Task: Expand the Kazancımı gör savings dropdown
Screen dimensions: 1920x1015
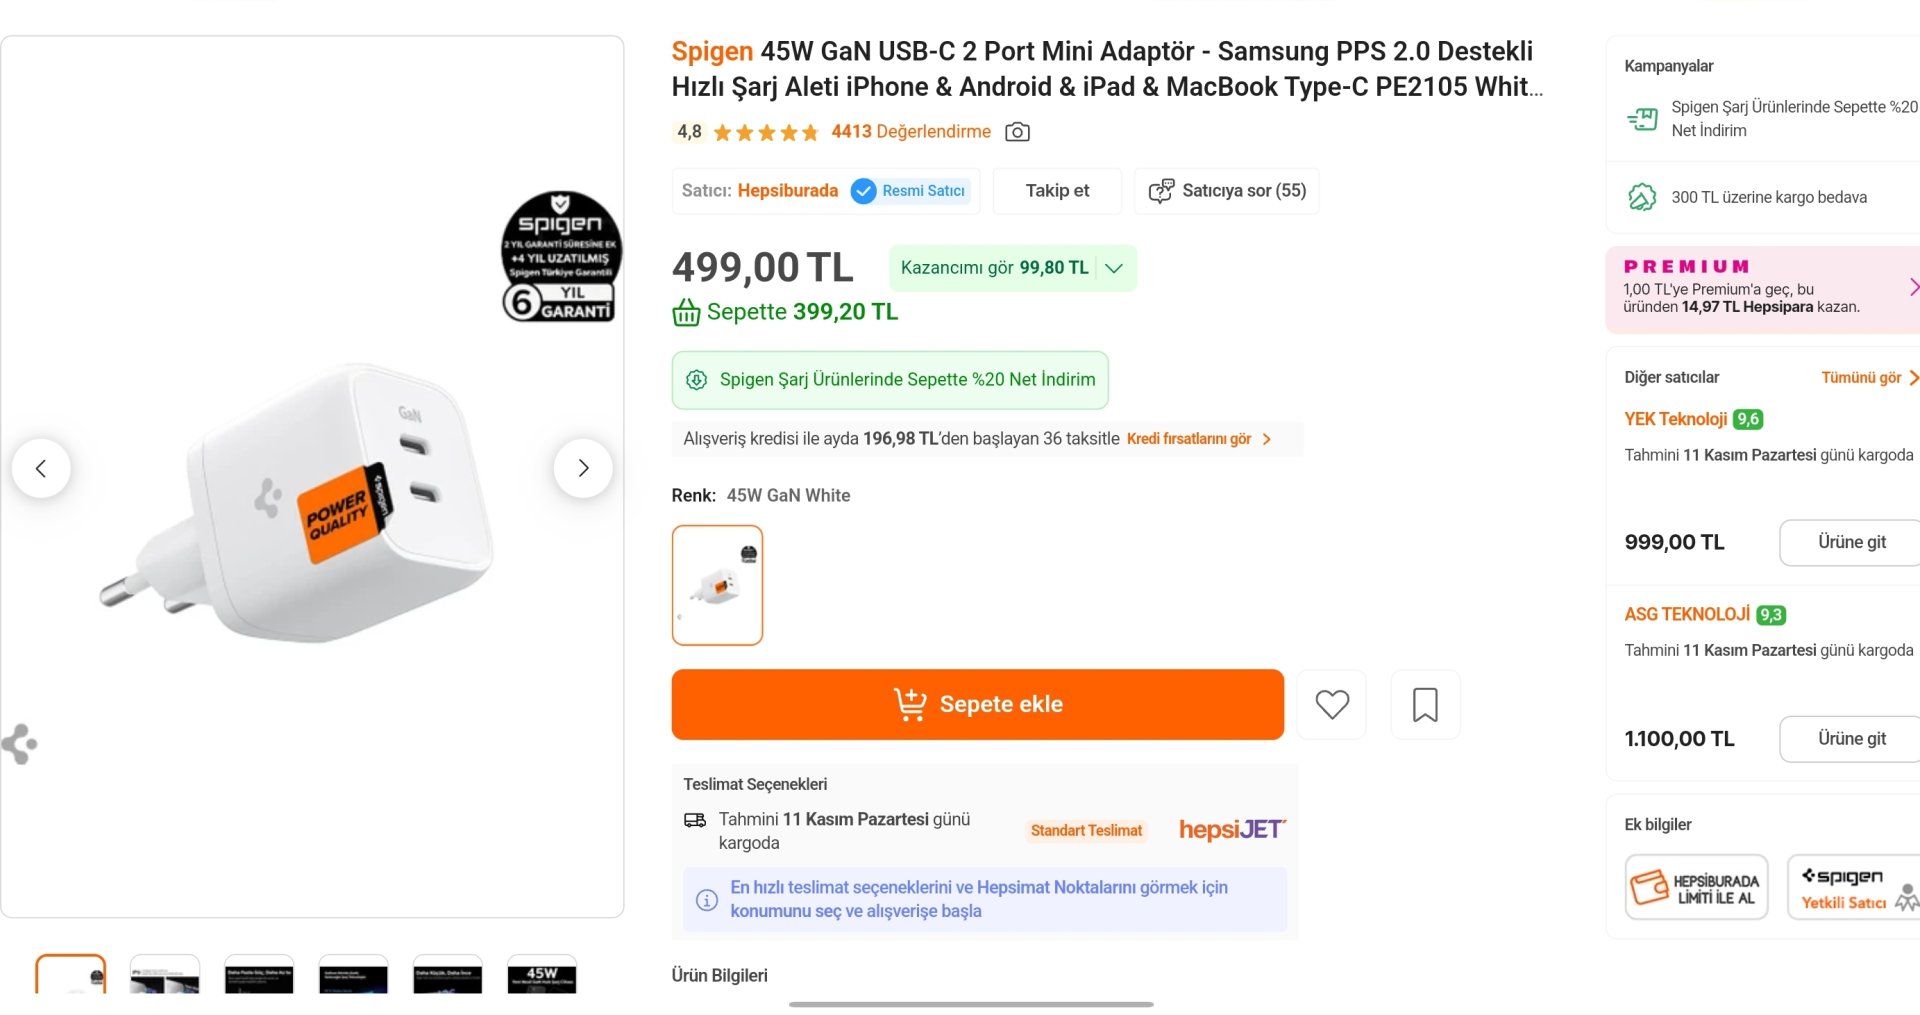Action: pyautogui.click(x=1114, y=268)
